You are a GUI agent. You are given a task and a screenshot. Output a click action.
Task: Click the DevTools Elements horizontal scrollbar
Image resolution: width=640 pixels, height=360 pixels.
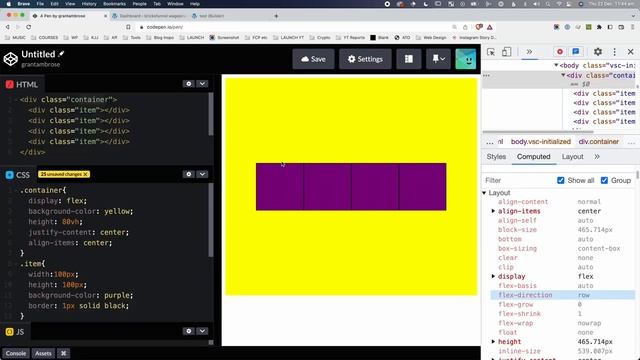tap(538, 132)
